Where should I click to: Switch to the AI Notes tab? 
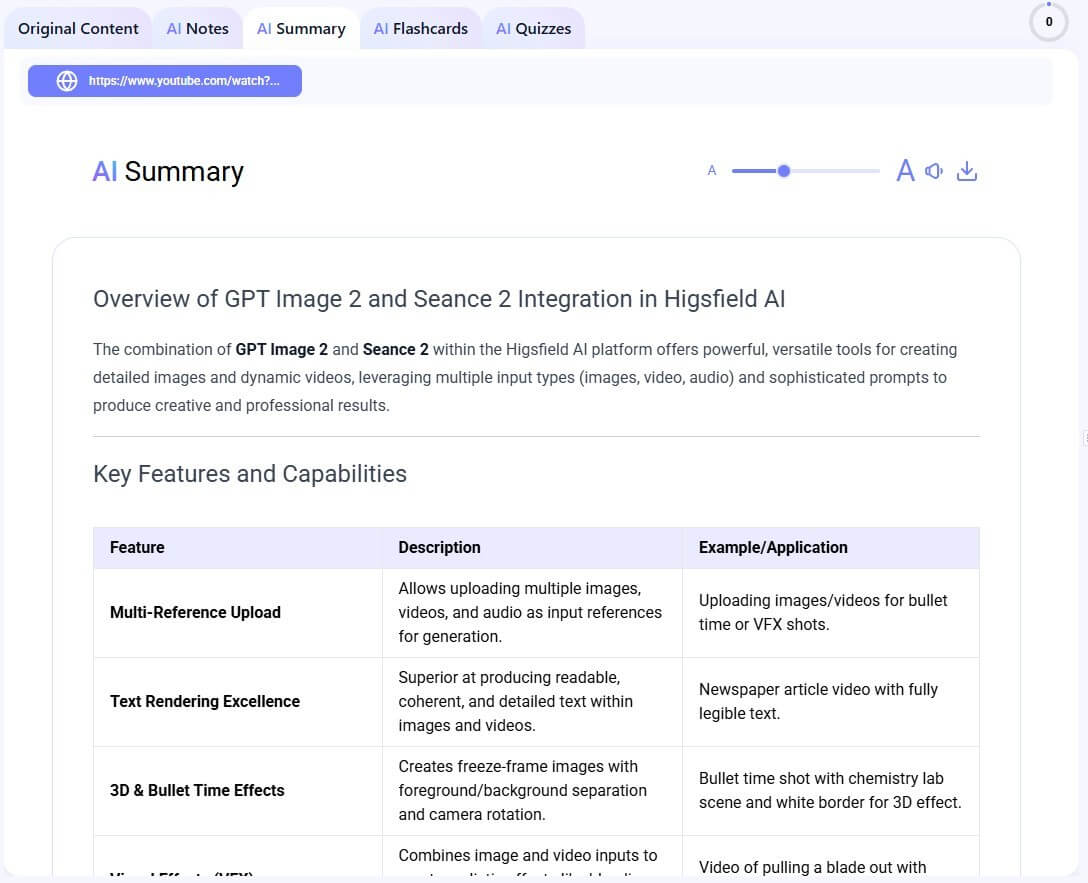[x=198, y=28]
